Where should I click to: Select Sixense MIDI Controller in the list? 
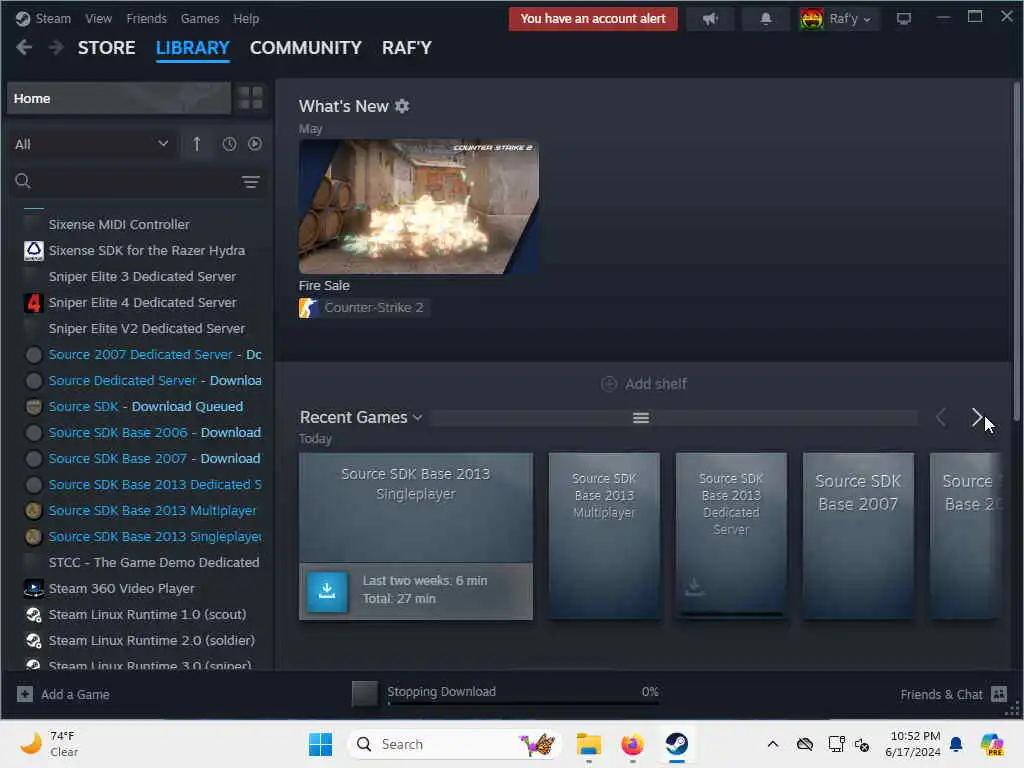tap(119, 224)
